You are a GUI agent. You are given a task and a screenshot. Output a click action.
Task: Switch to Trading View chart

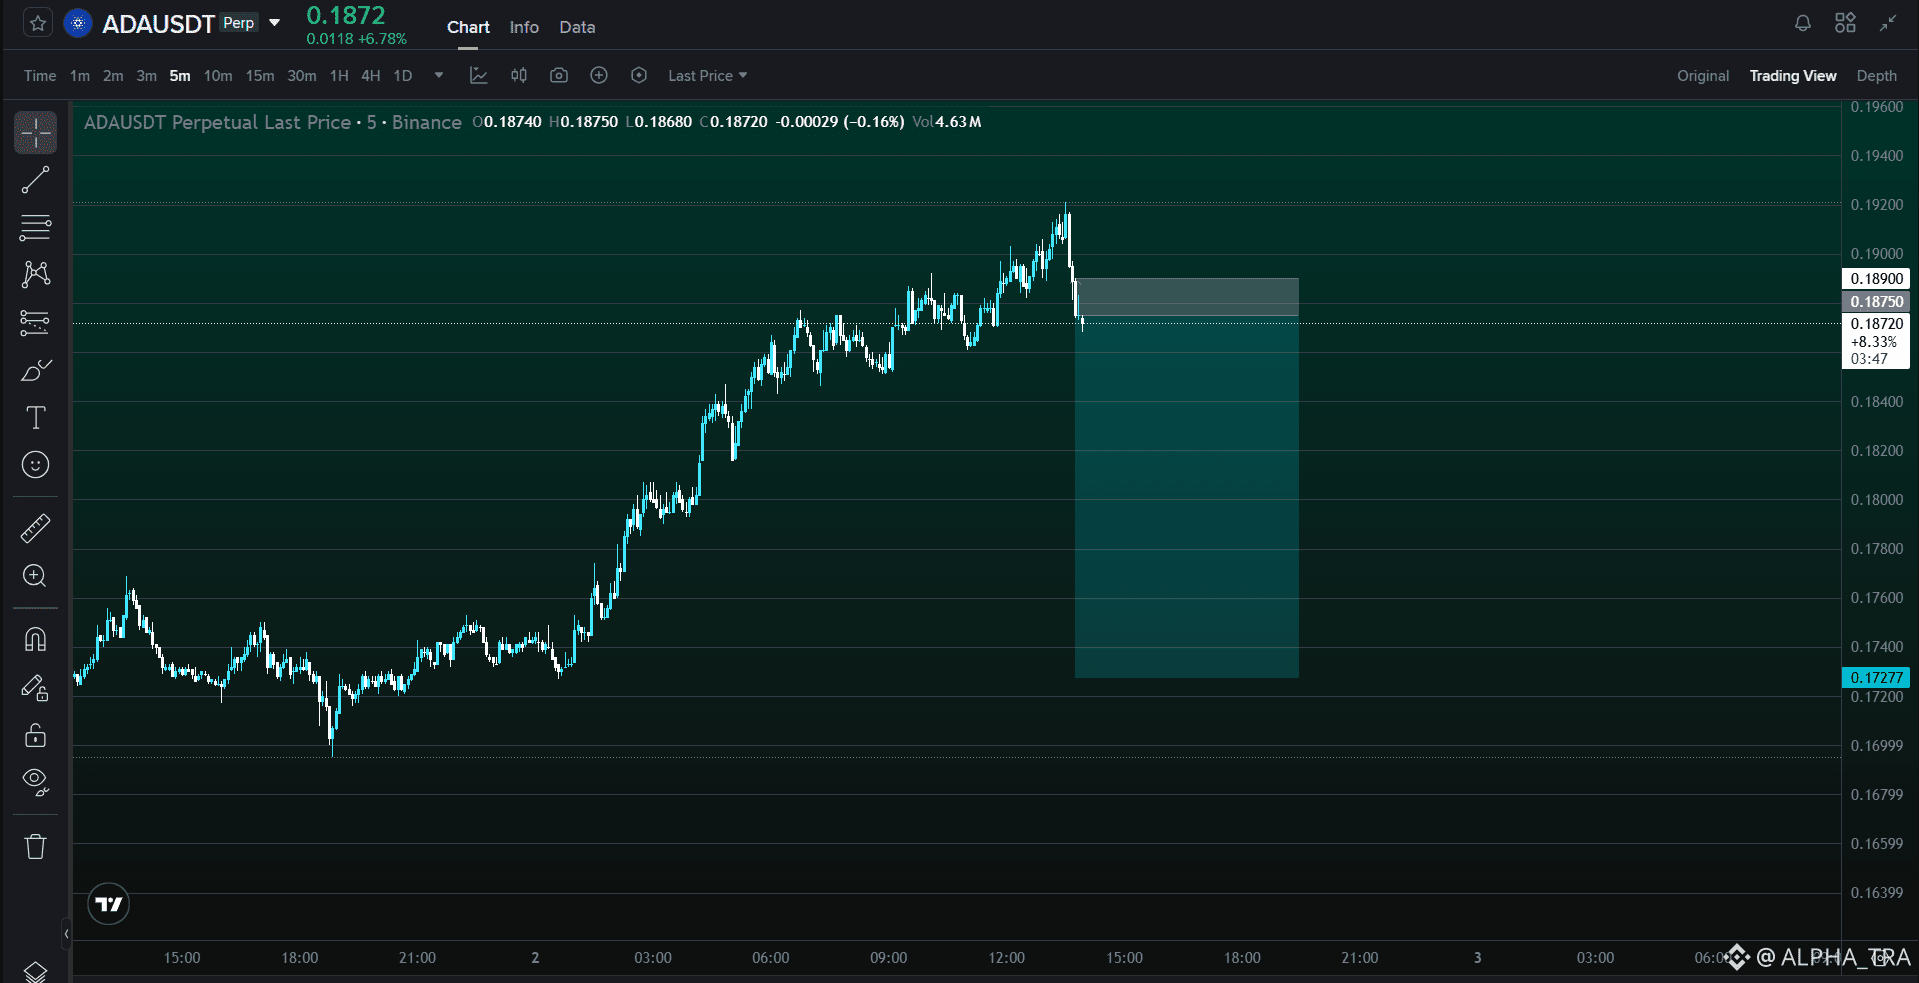point(1793,76)
